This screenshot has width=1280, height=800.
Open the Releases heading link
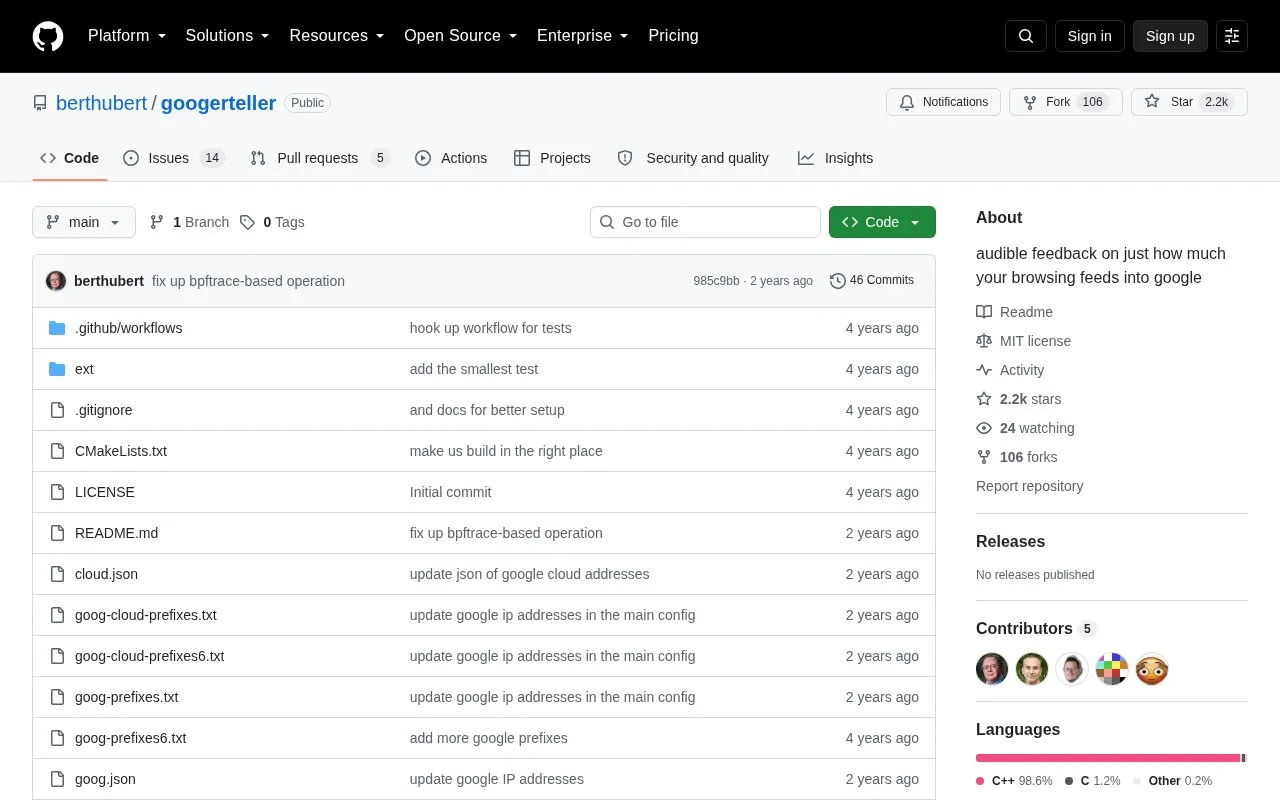[x=1010, y=541]
